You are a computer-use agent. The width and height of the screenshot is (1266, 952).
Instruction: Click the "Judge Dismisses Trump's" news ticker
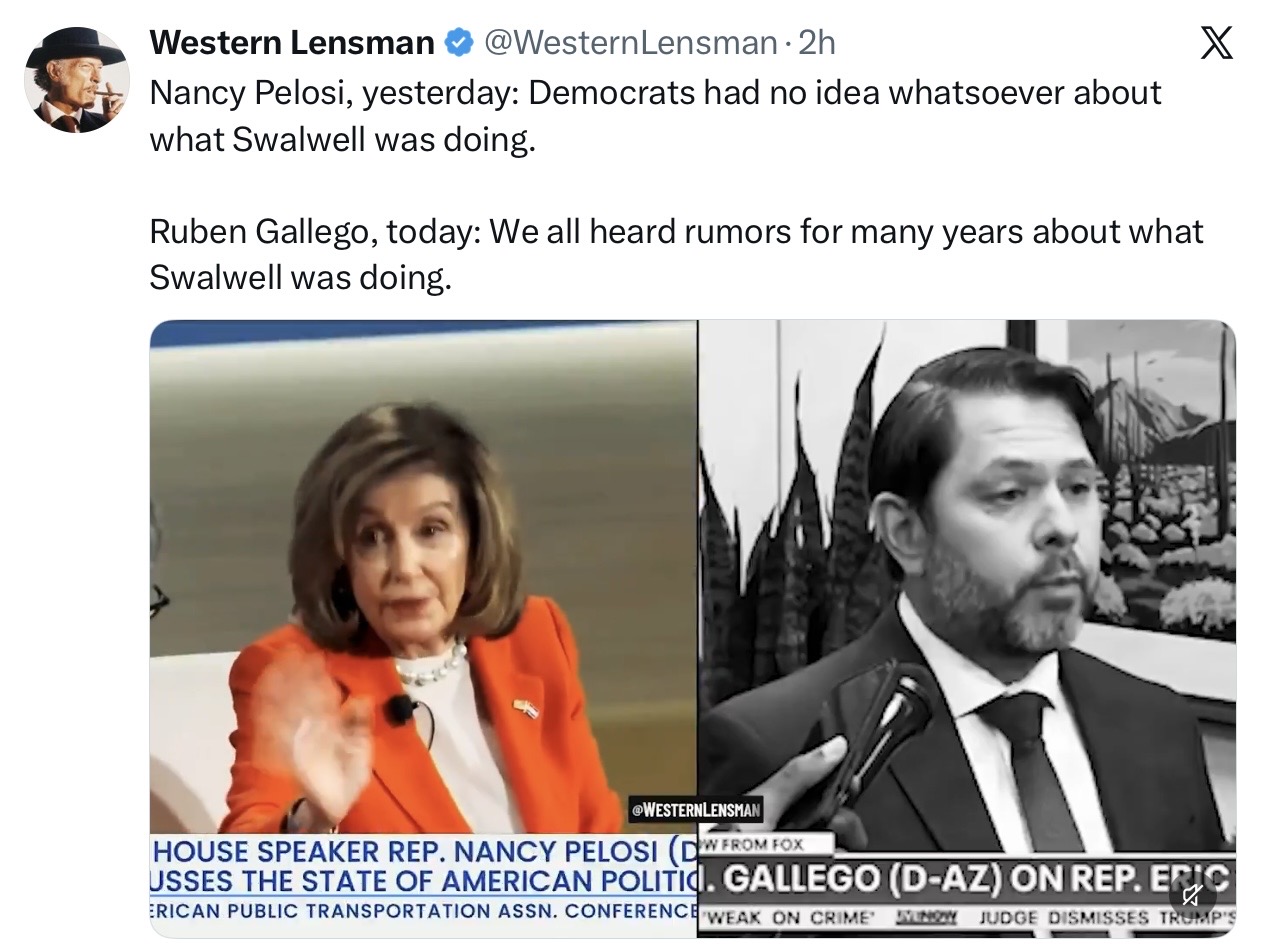[1107, 917]
